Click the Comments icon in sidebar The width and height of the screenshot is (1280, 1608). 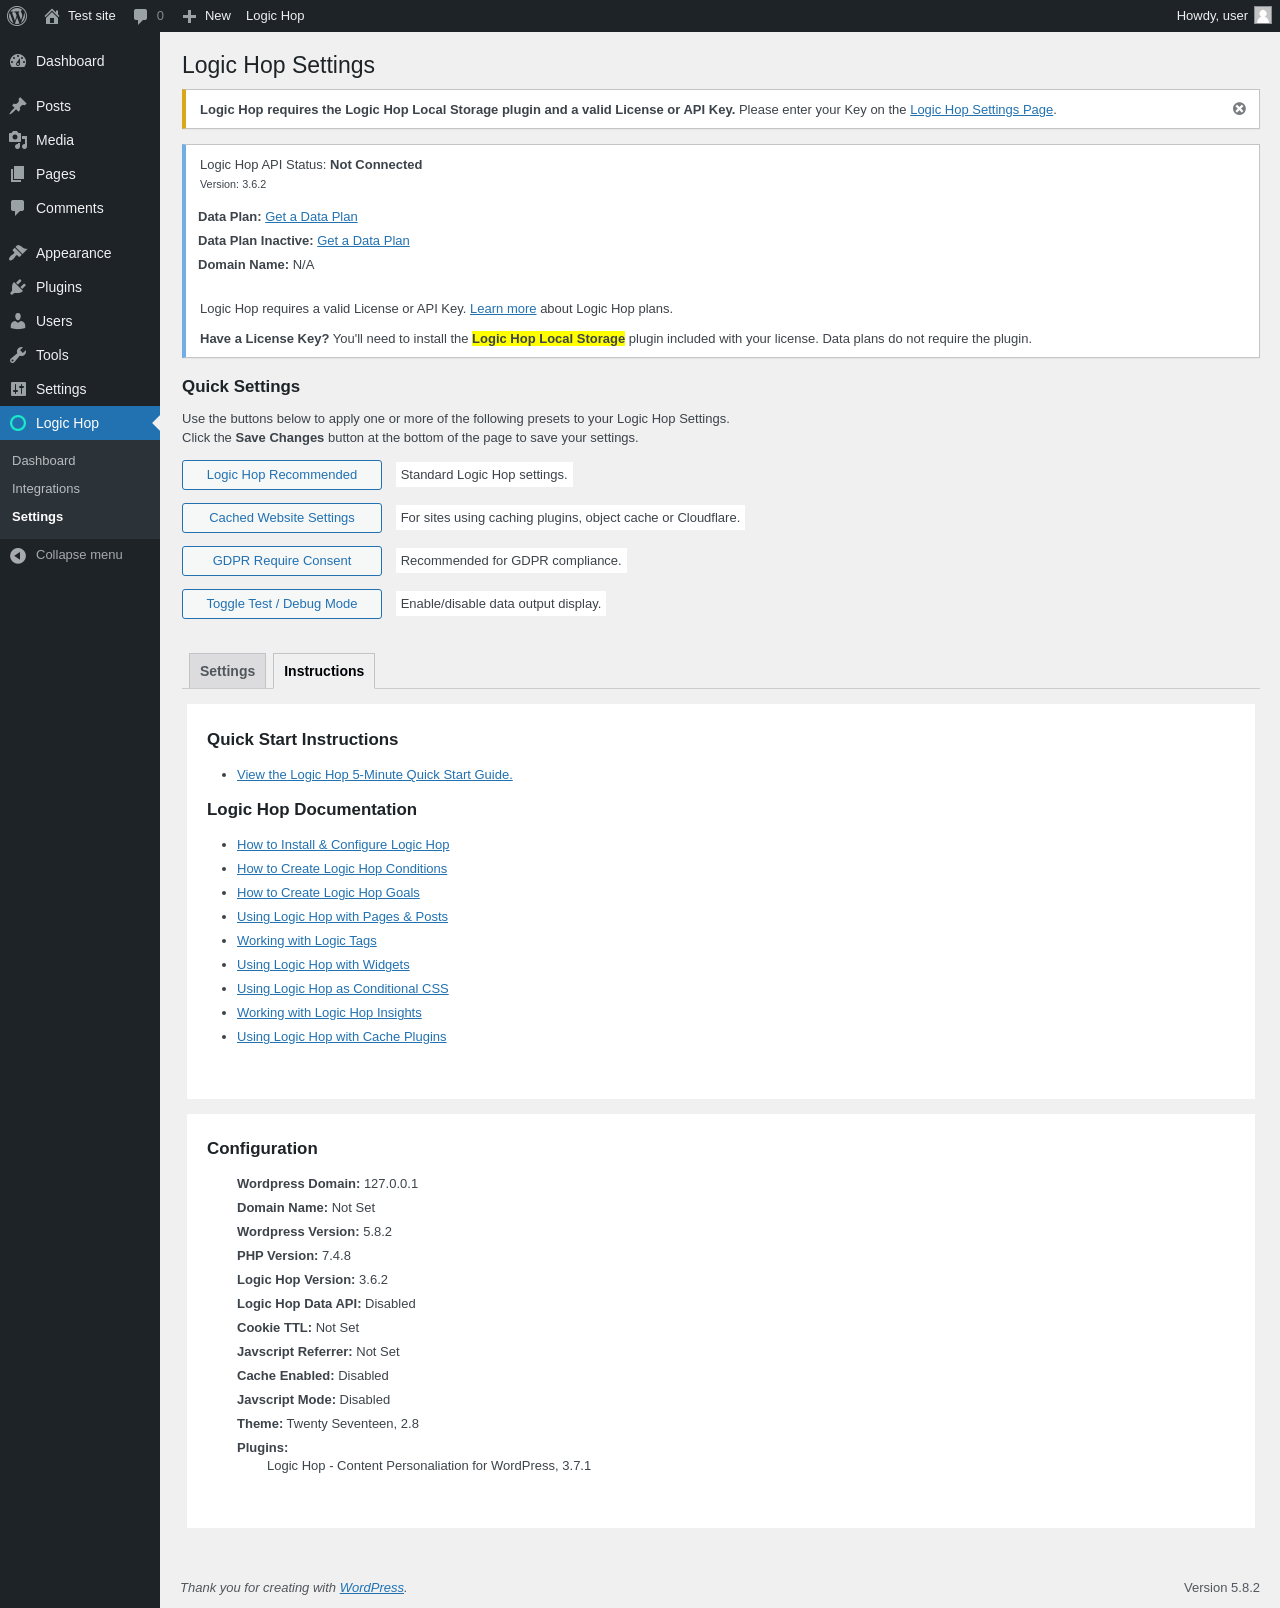pos(18,208)
